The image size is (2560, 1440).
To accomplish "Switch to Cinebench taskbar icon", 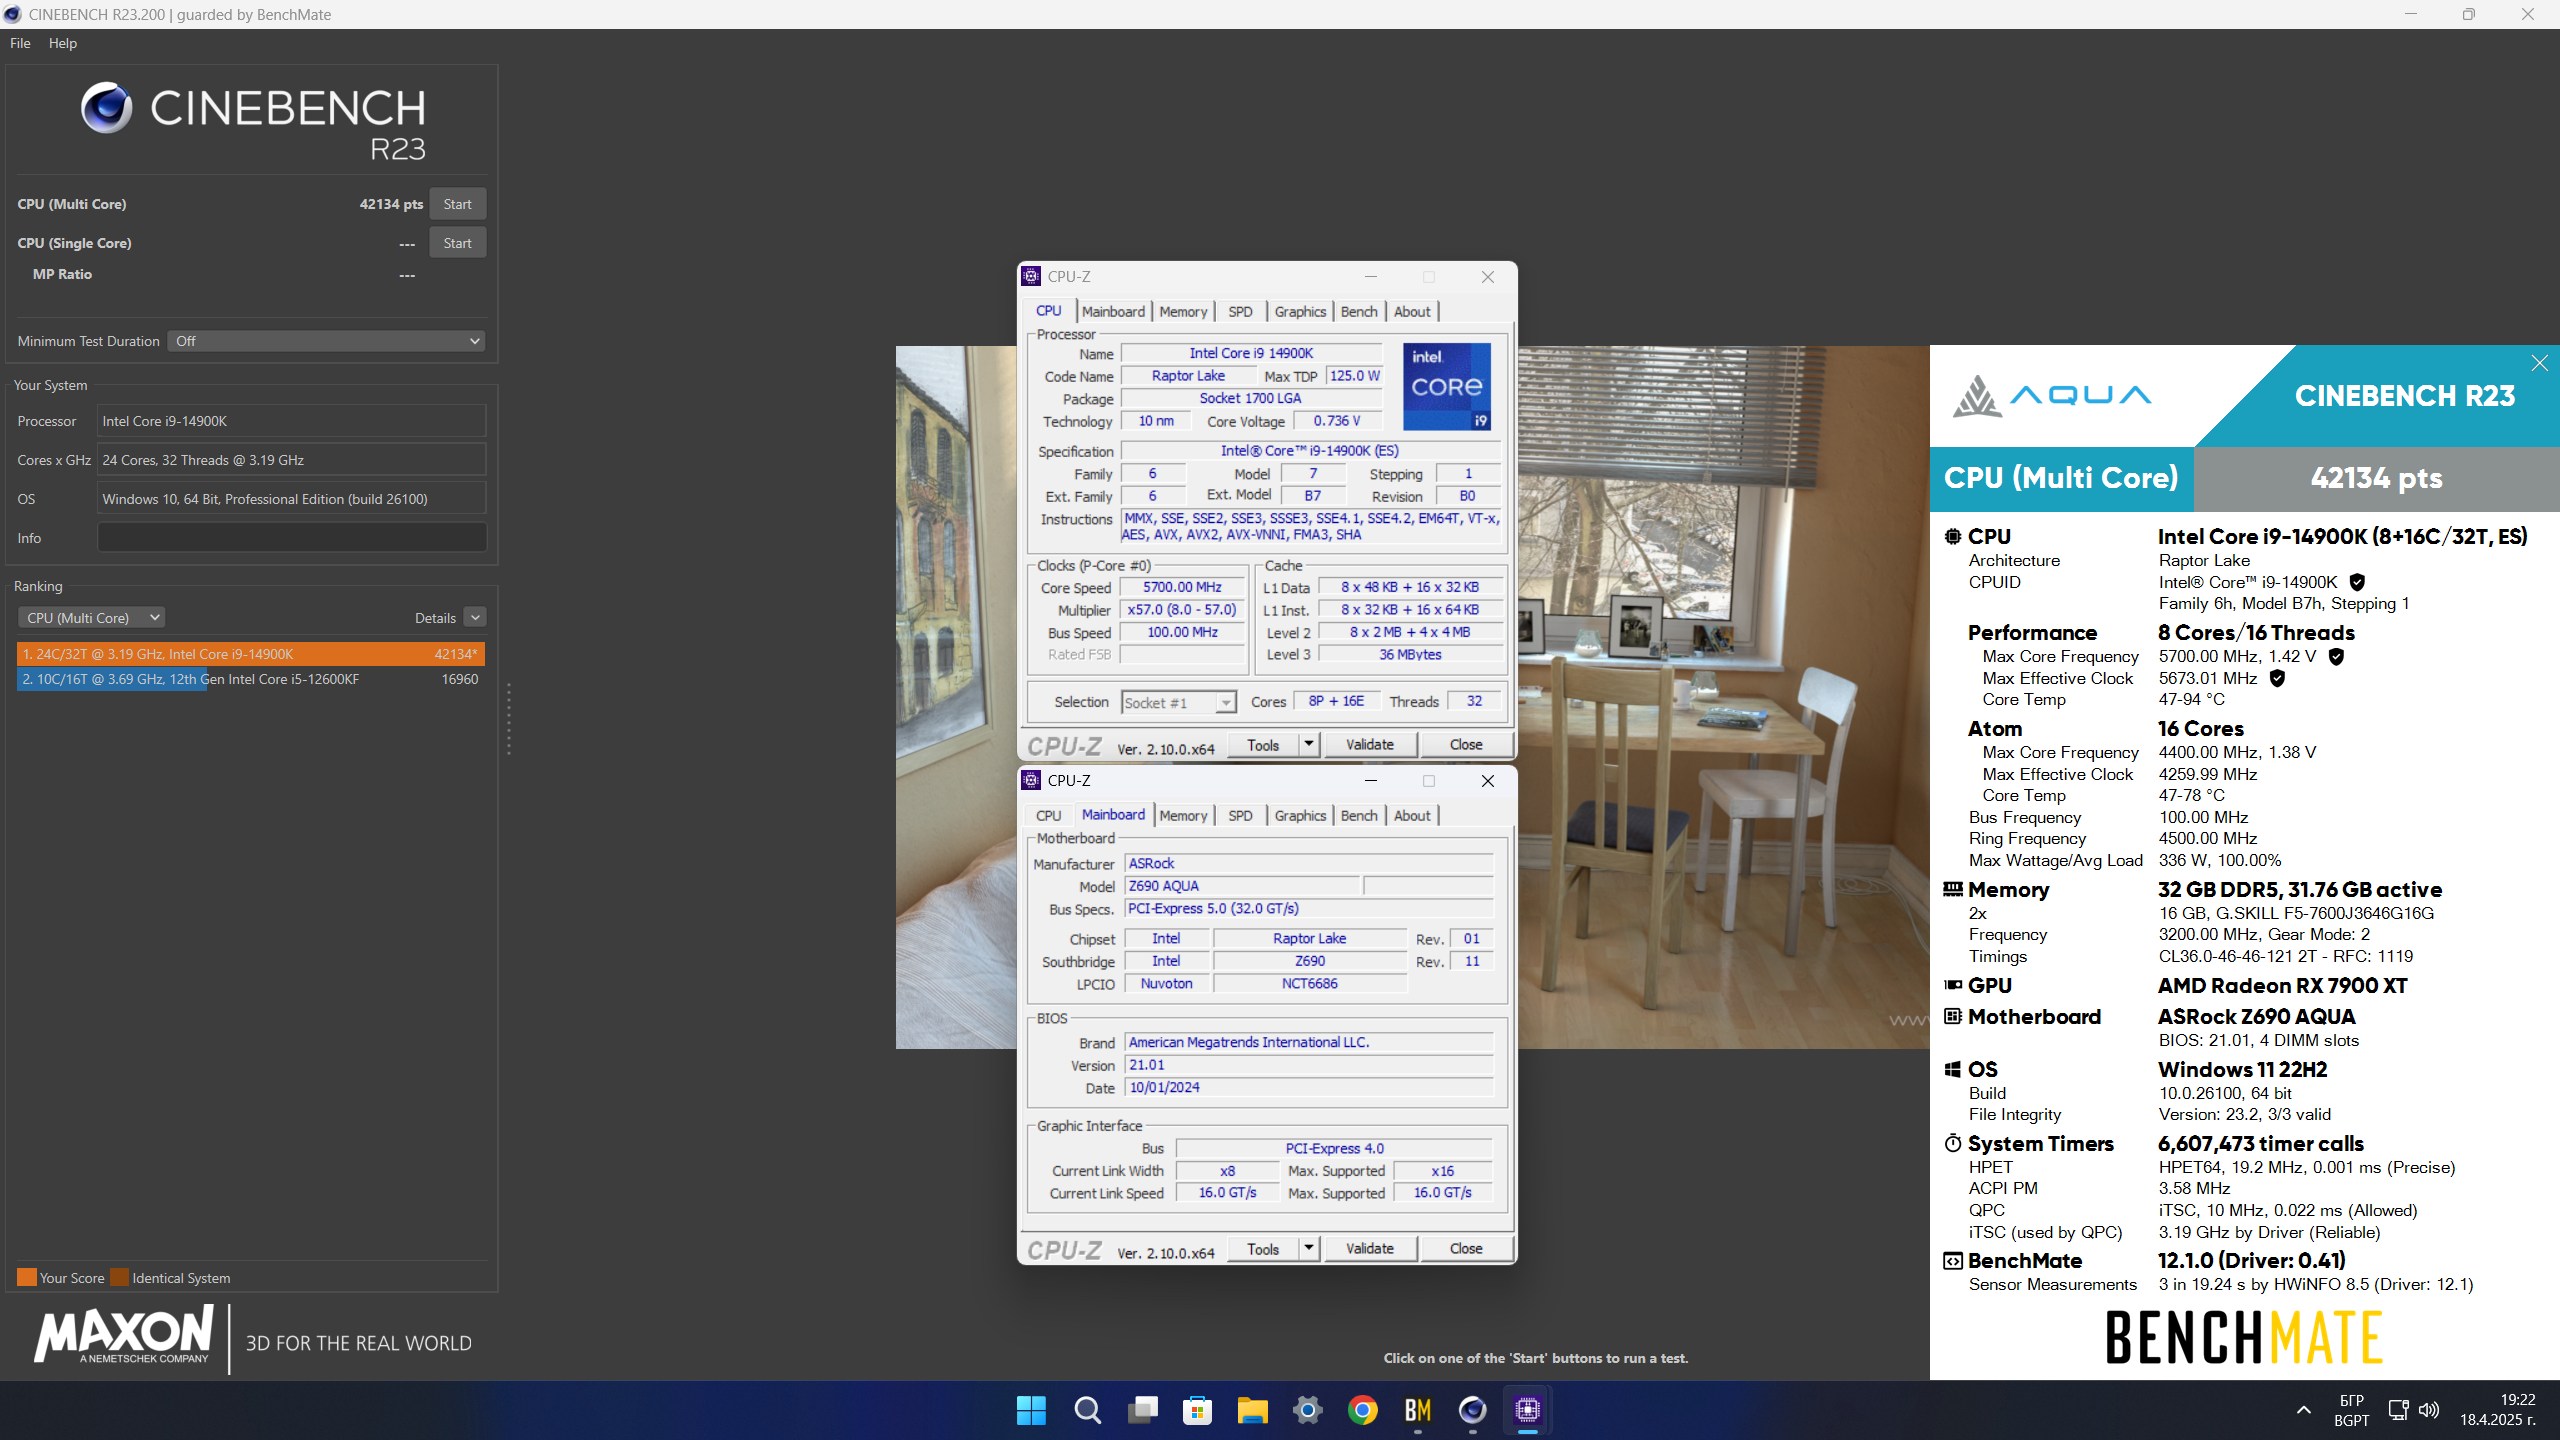I will 1472,1410.
